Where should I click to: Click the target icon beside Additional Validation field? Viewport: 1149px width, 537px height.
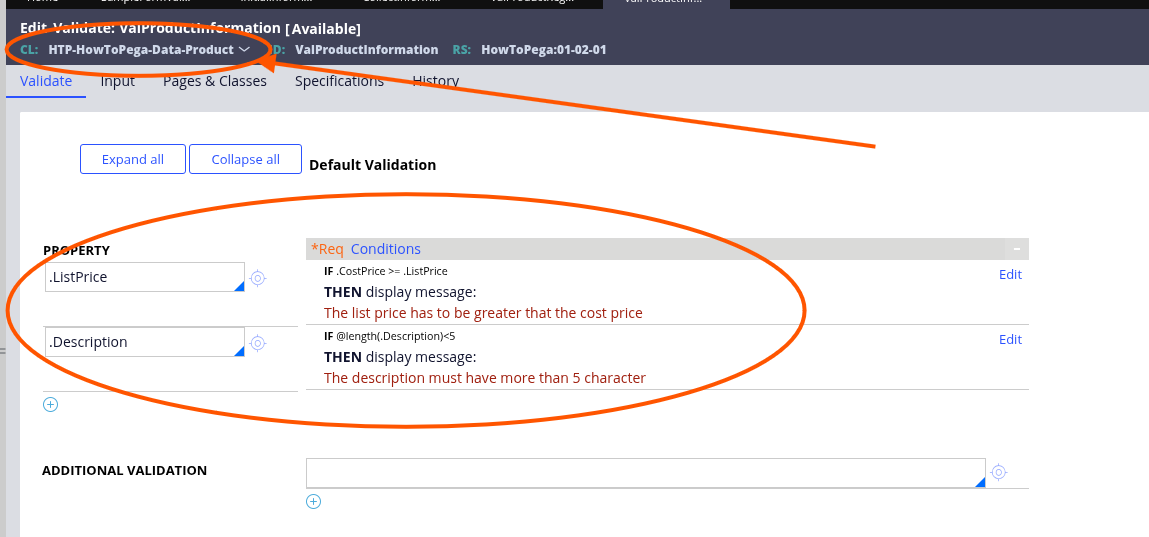click(x=997, y=472)
